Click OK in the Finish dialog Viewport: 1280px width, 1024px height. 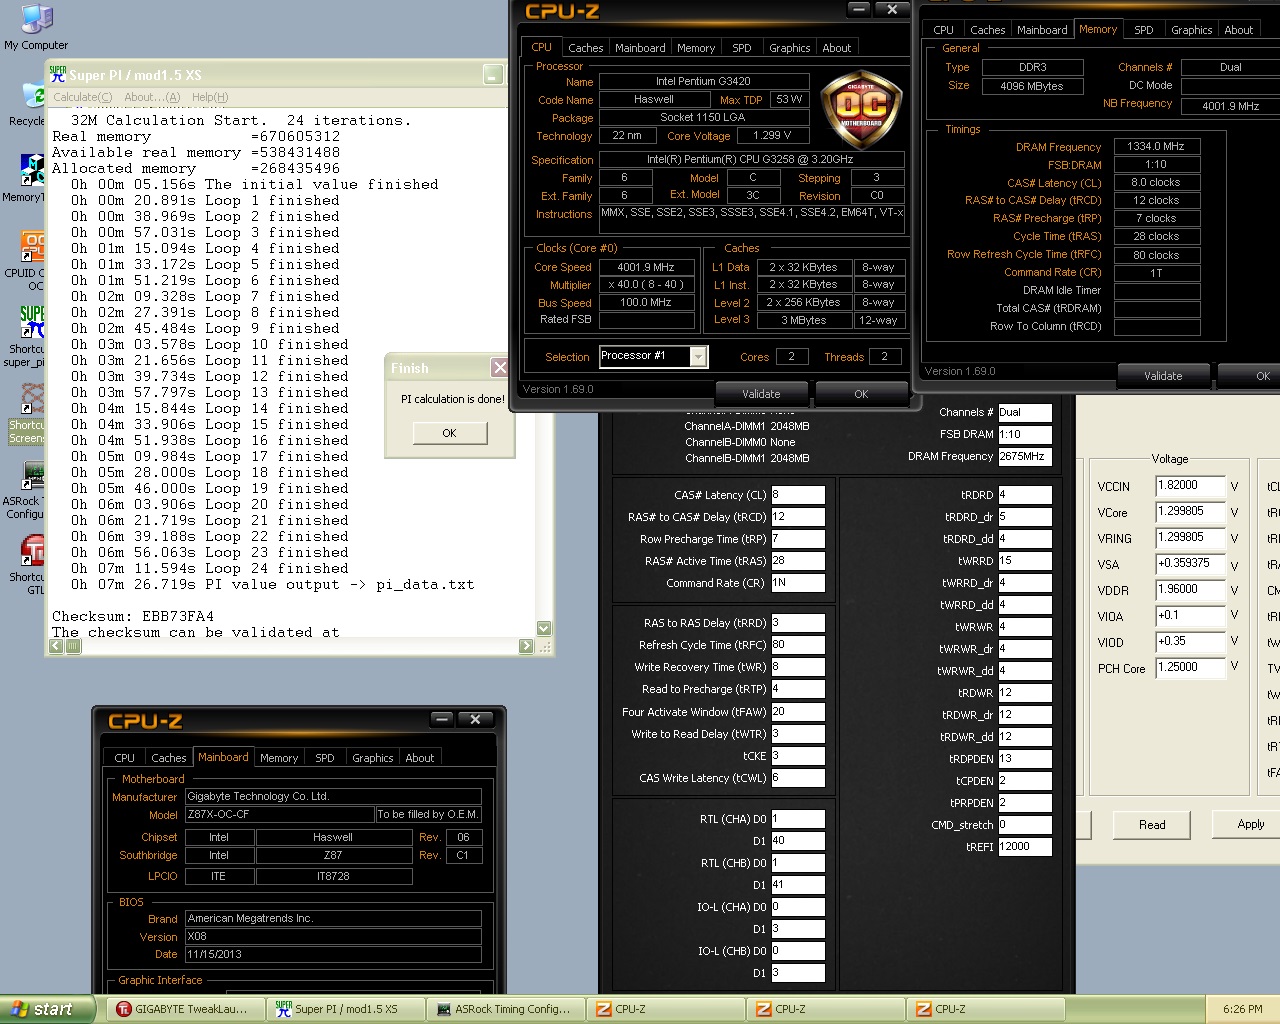[x=450, y=433]
